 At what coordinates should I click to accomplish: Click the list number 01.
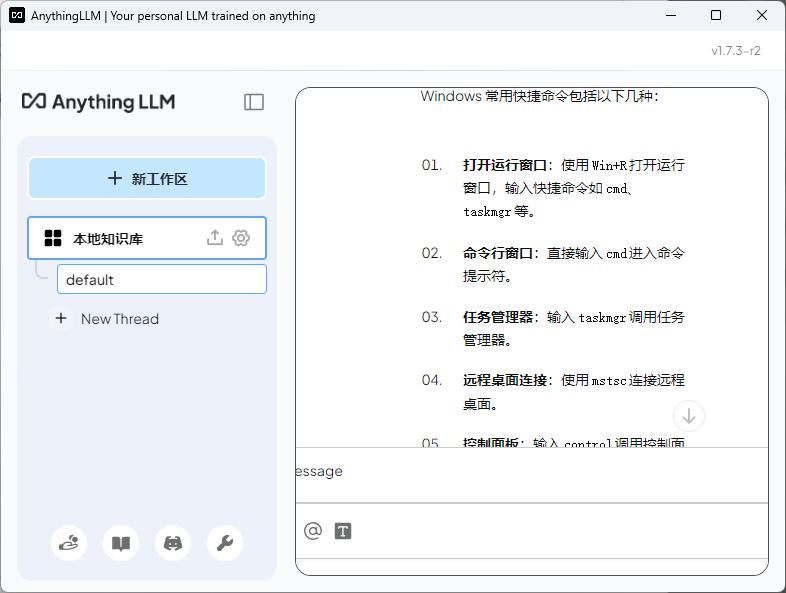coord(432,165)
